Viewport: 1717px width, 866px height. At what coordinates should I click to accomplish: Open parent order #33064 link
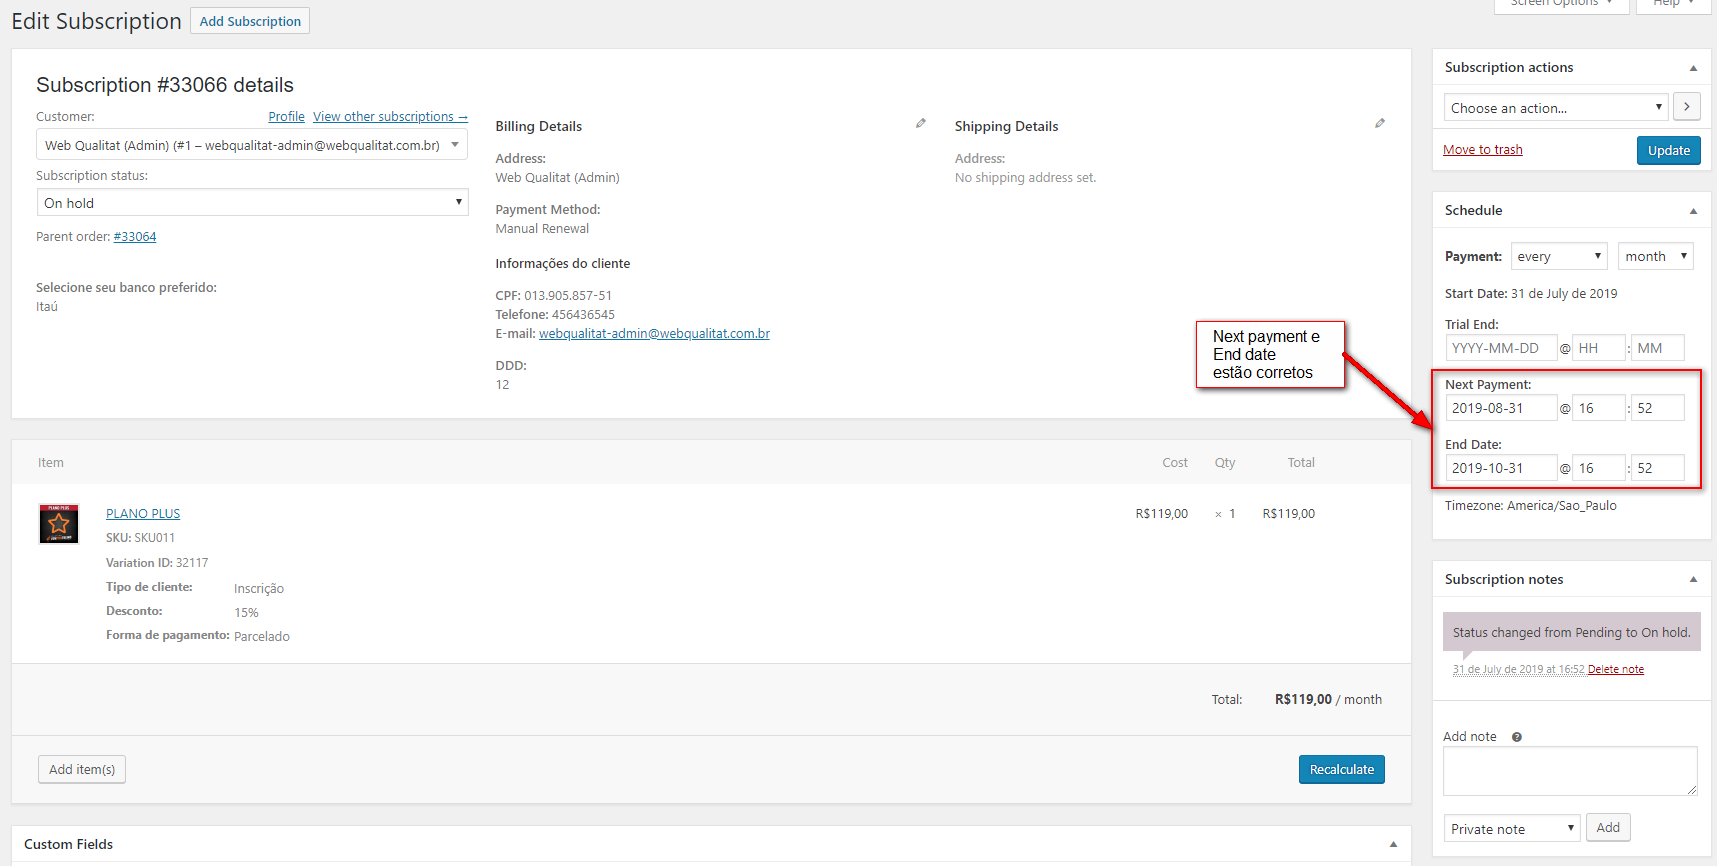tap(135, 237)
